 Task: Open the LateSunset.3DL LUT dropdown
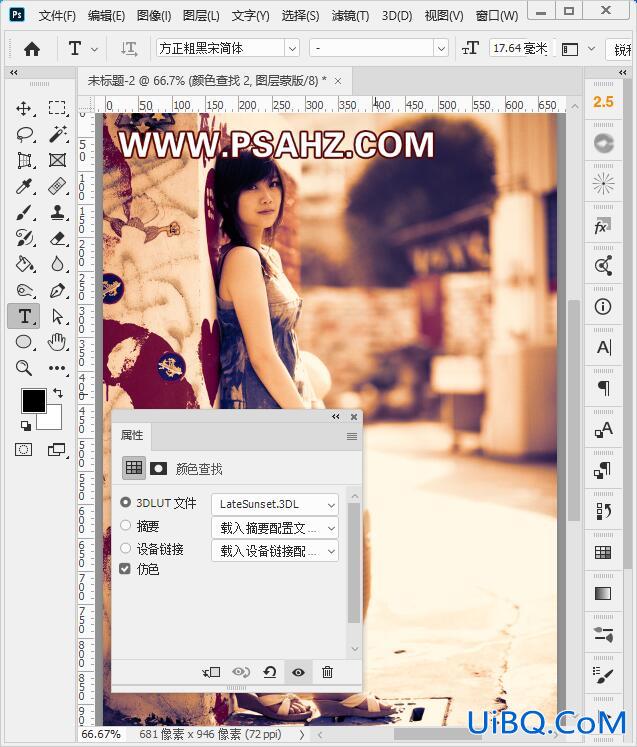click(275, 504)
